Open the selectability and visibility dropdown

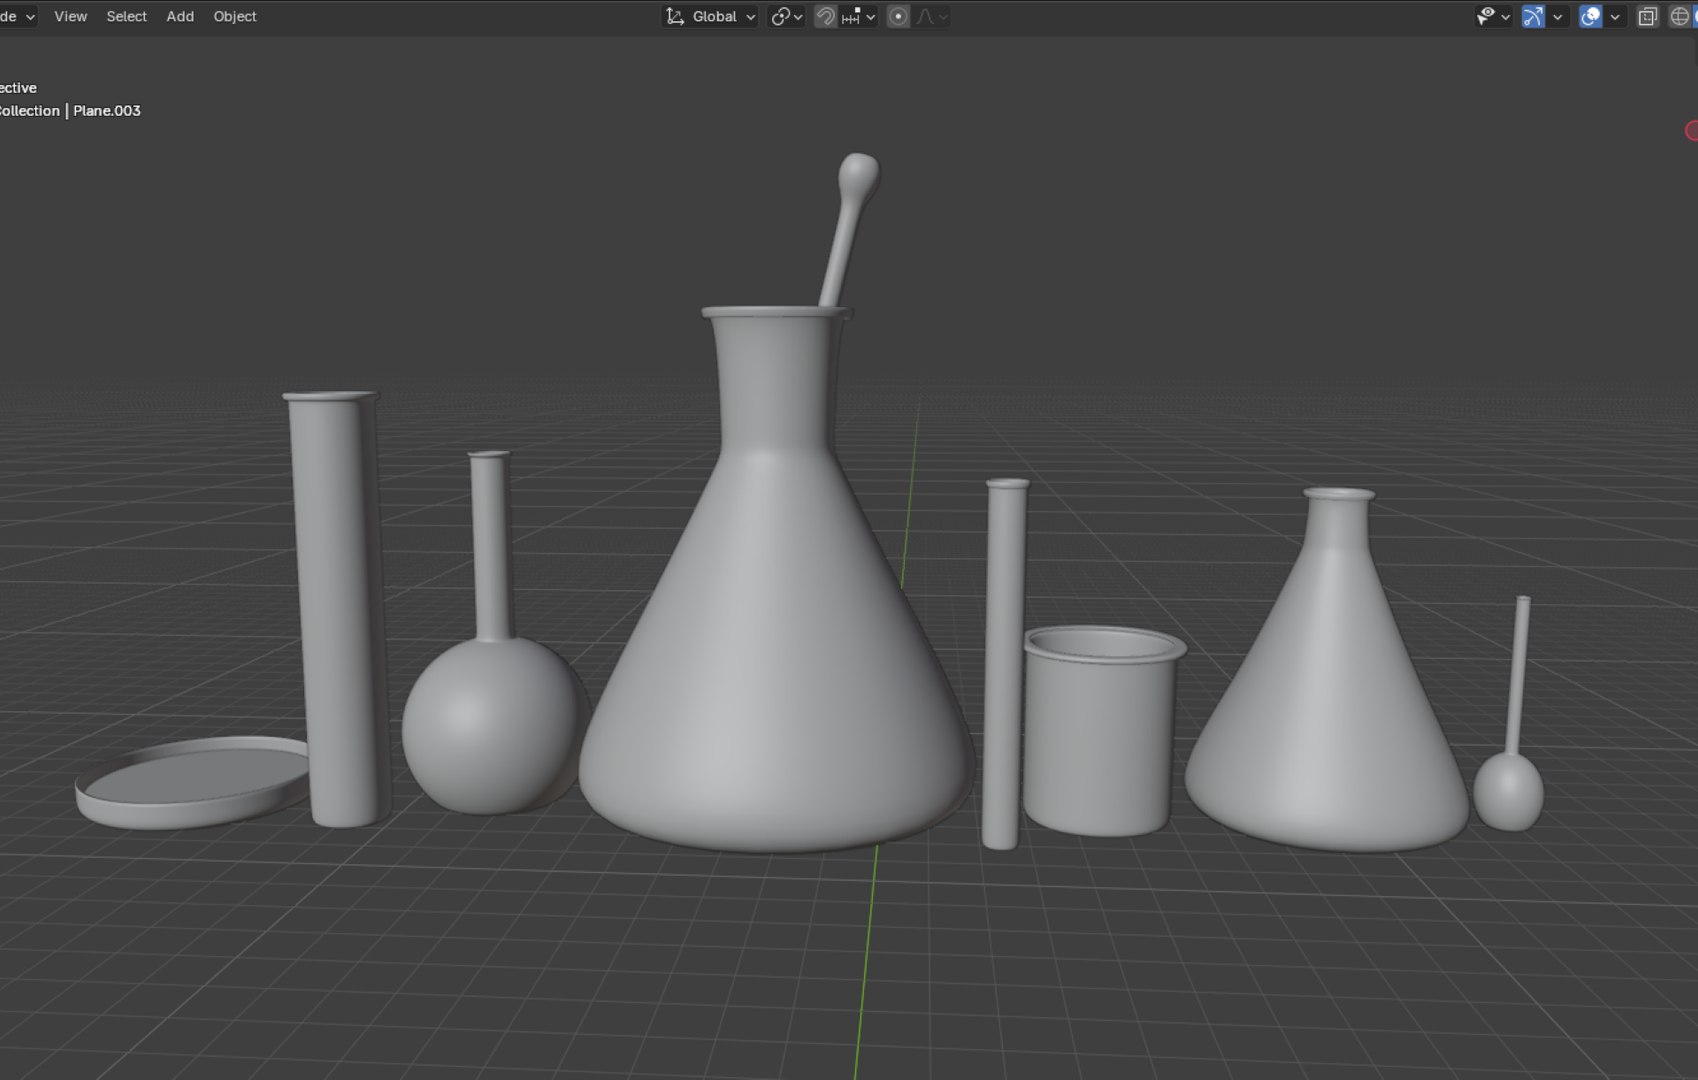[1492, 16]
